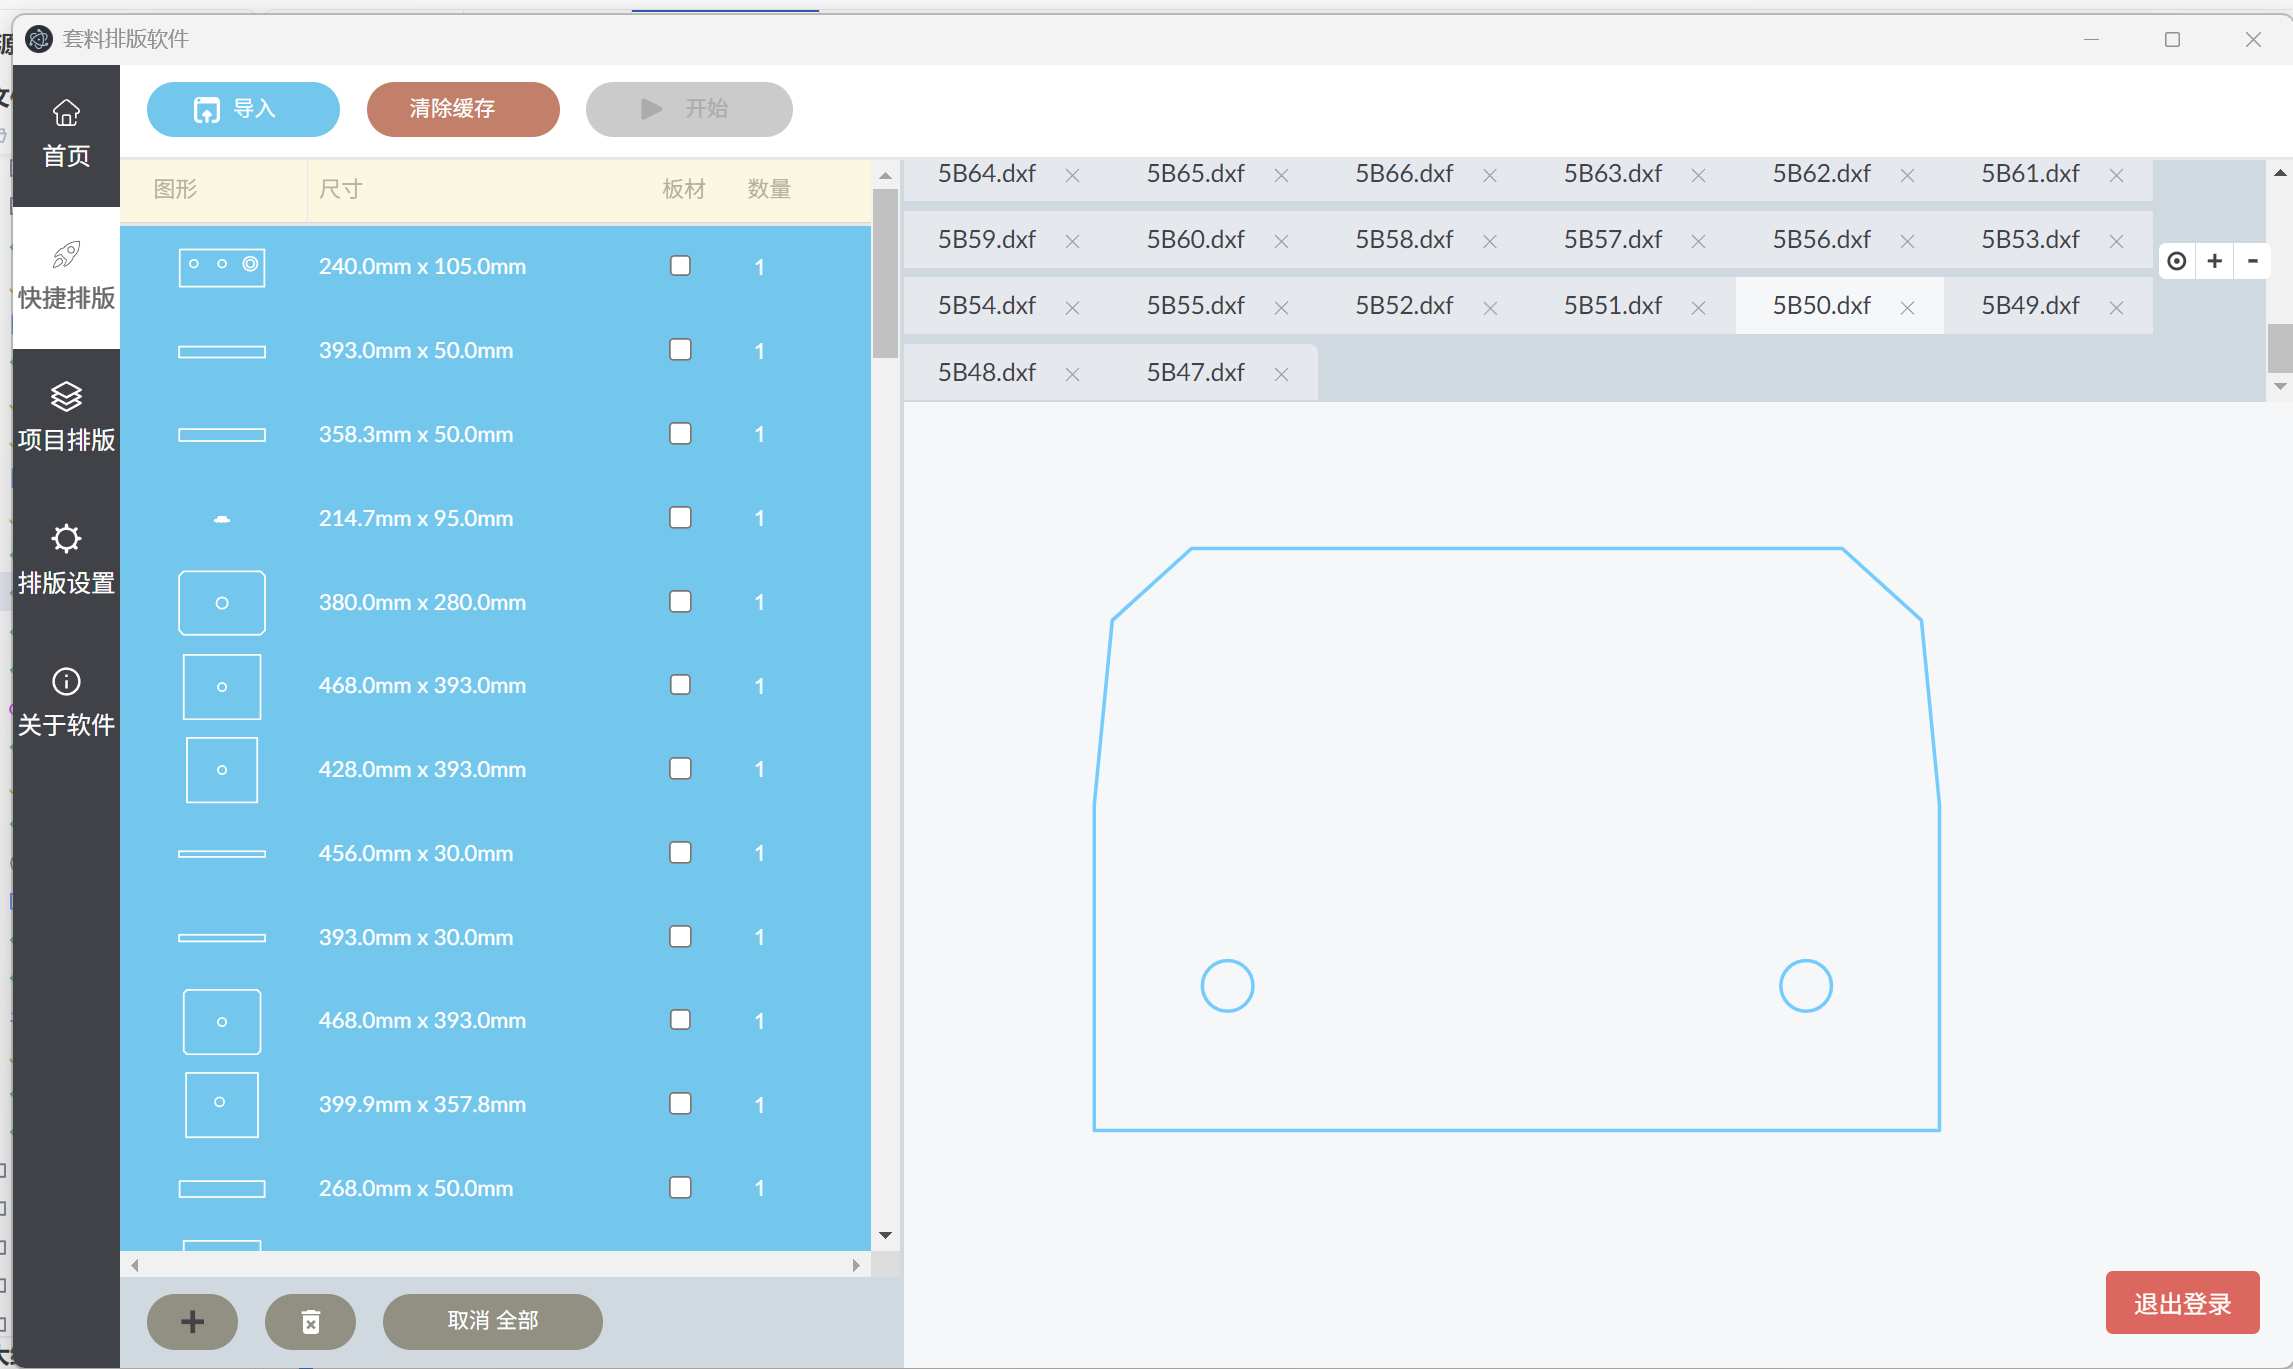Click the 退出登录 logout button

pyautogui.click(x=2182, y=1303)
